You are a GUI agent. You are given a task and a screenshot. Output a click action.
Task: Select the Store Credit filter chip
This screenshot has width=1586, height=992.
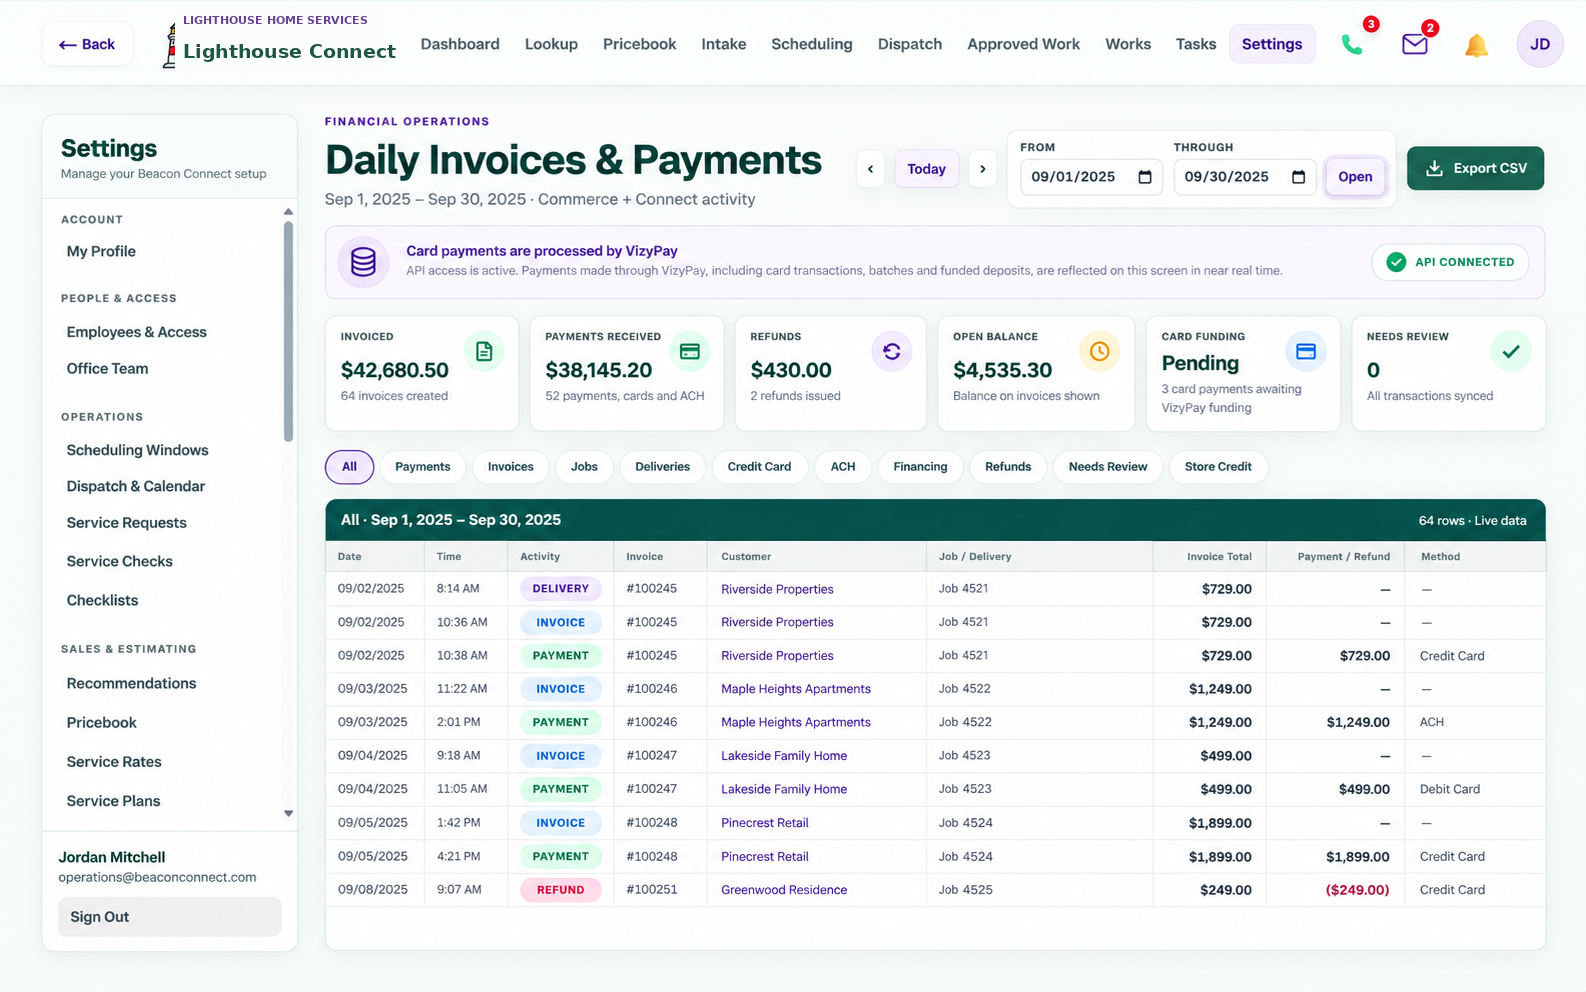1217,467
